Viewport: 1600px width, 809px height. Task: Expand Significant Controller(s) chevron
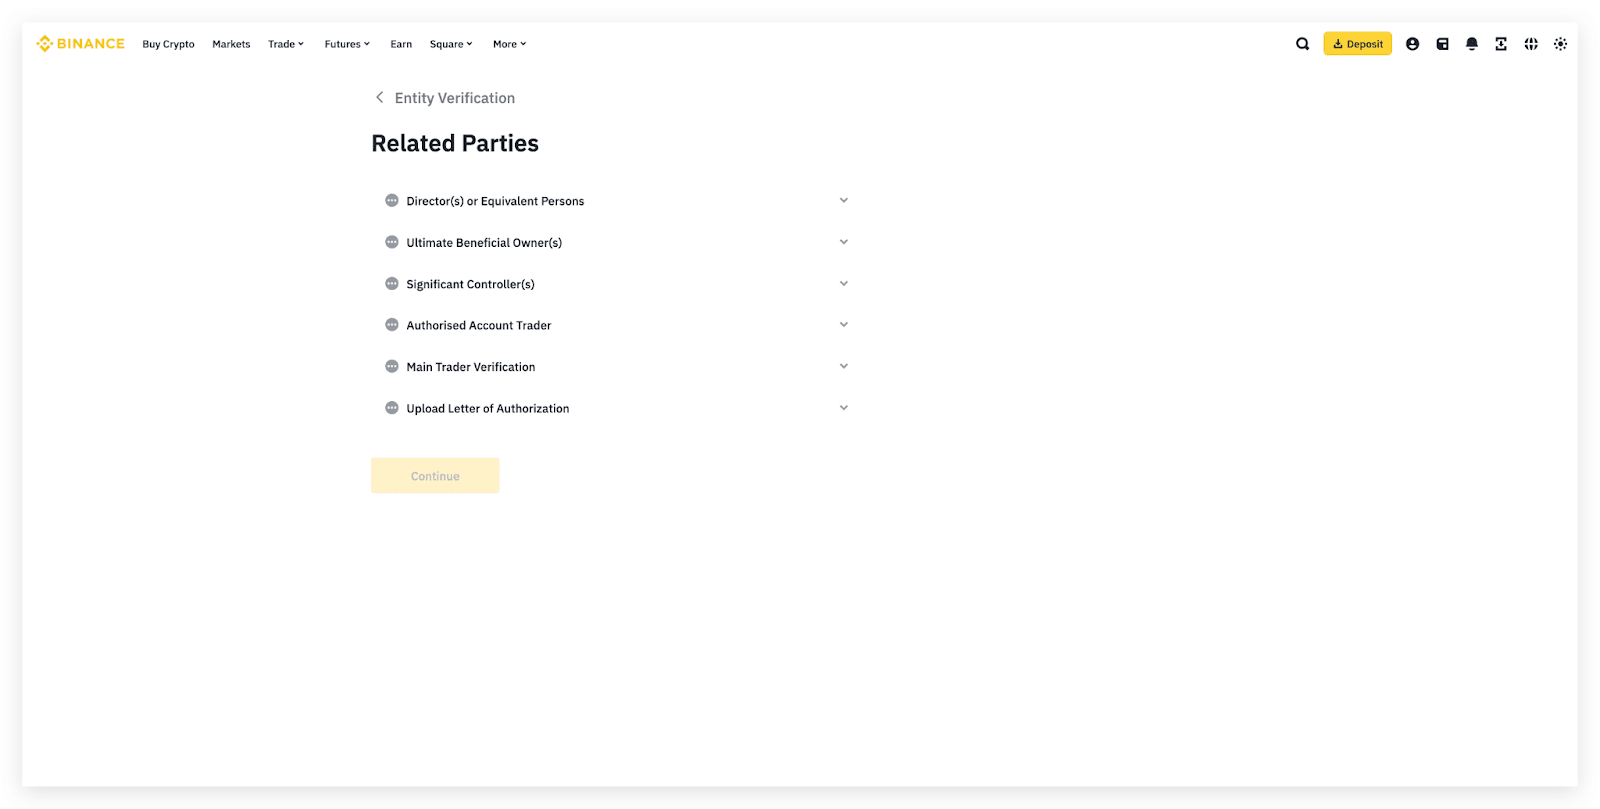click(844, 284)
